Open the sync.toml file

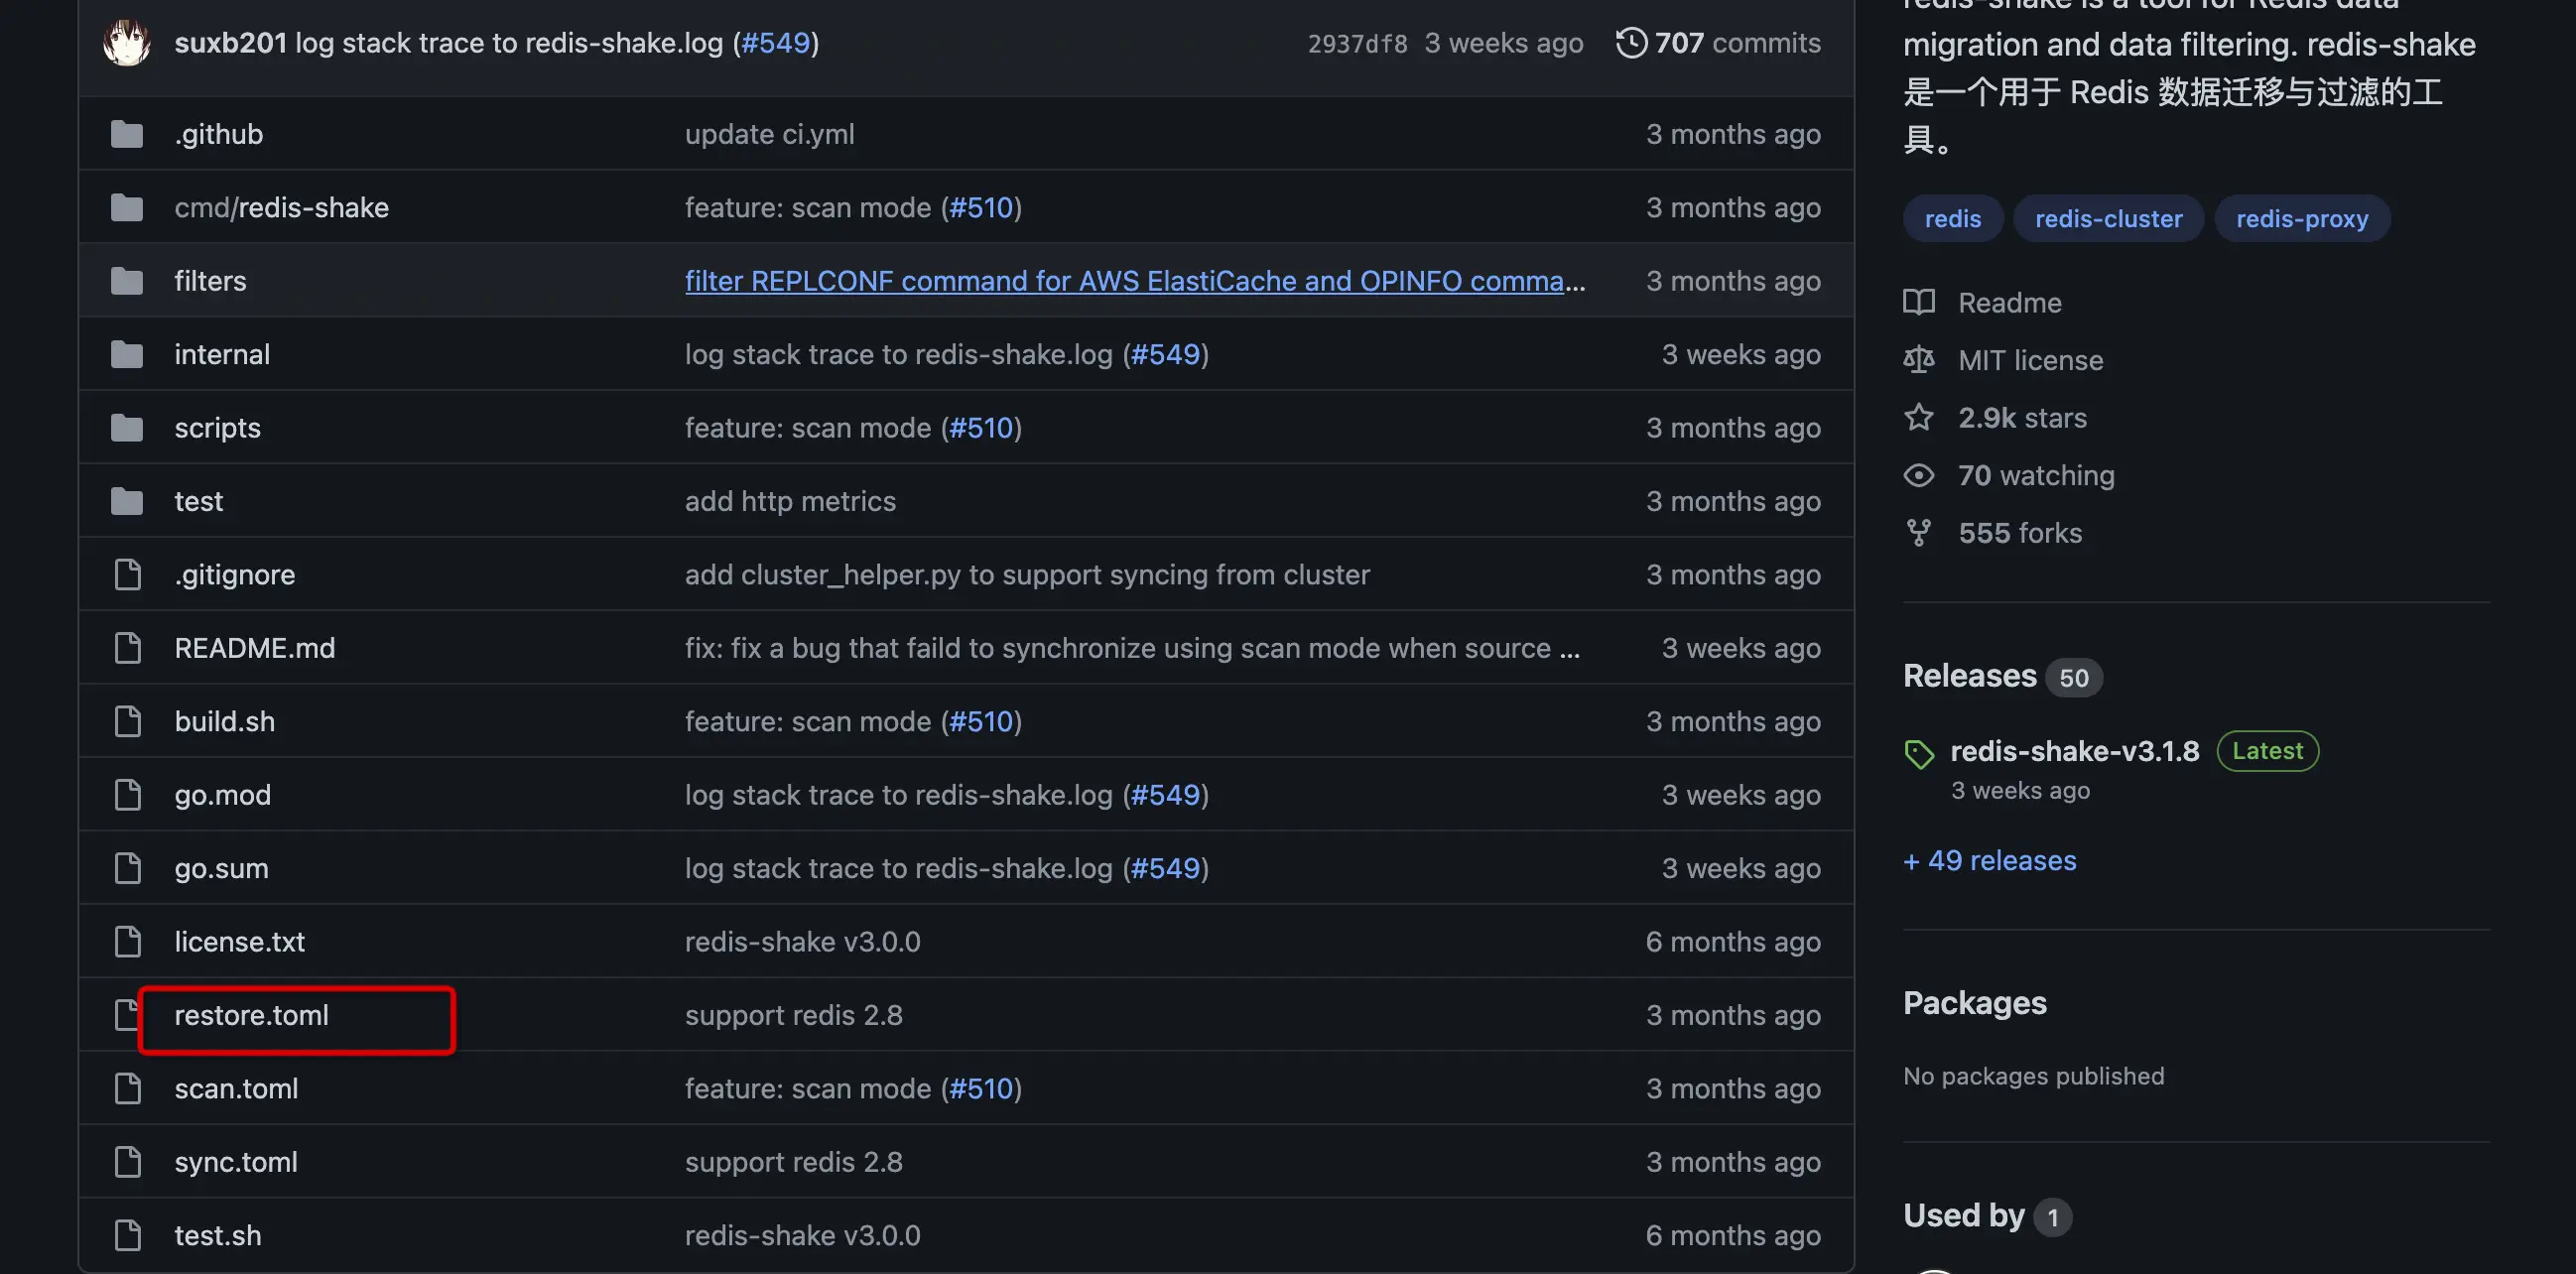tap(236, 1162)
